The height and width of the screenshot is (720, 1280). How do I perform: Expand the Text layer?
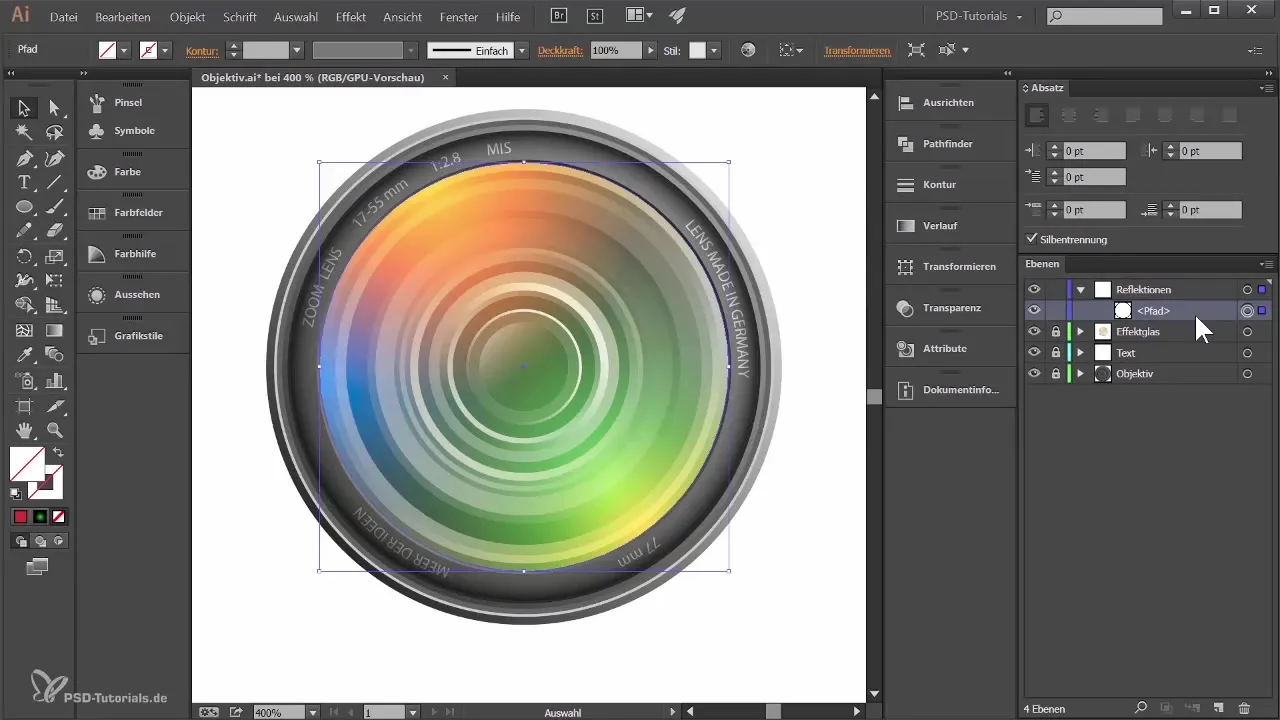pos(1080,353)
